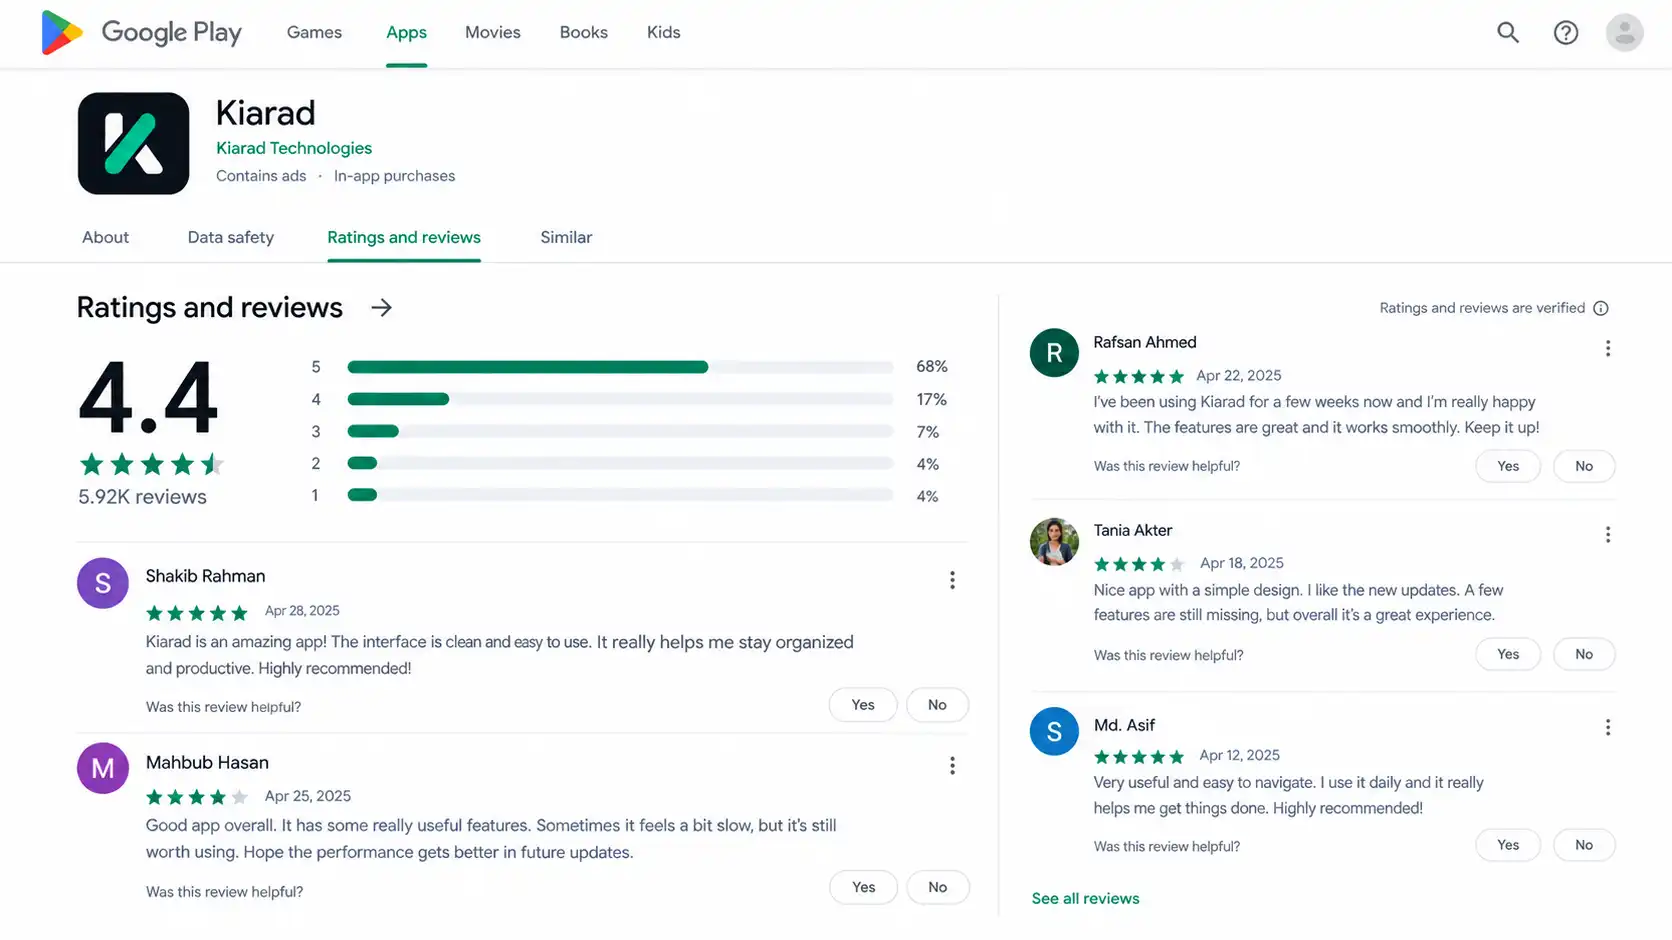Click the 5-star 68% rating bar
Image resolution: width=1672 pixels, height=940 pixels.
point(620,367)
